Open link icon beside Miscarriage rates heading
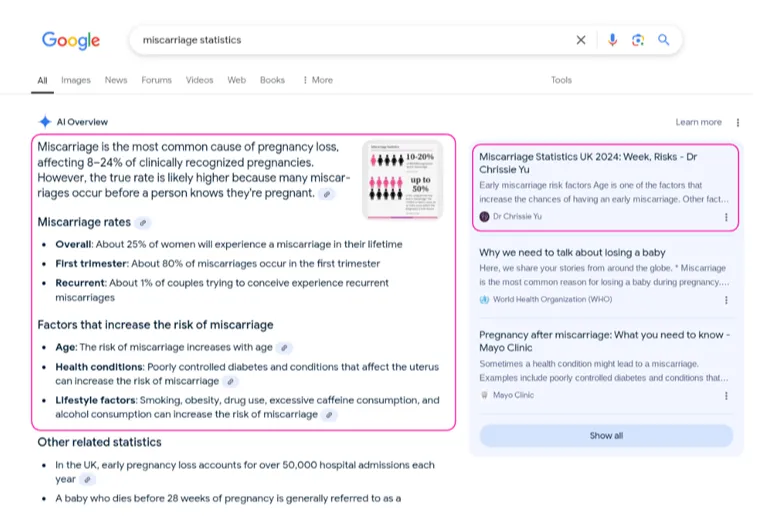Viewport: 776px width, 521px height. click(x=143, y=223)
